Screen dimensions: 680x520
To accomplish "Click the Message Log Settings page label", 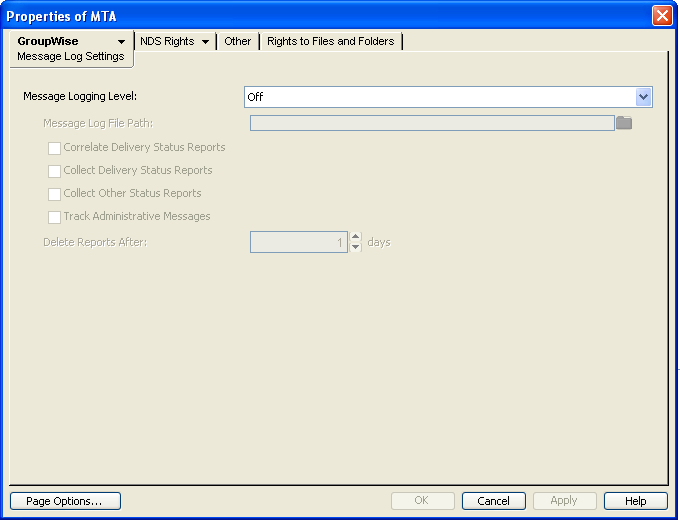I will point(71,56).
